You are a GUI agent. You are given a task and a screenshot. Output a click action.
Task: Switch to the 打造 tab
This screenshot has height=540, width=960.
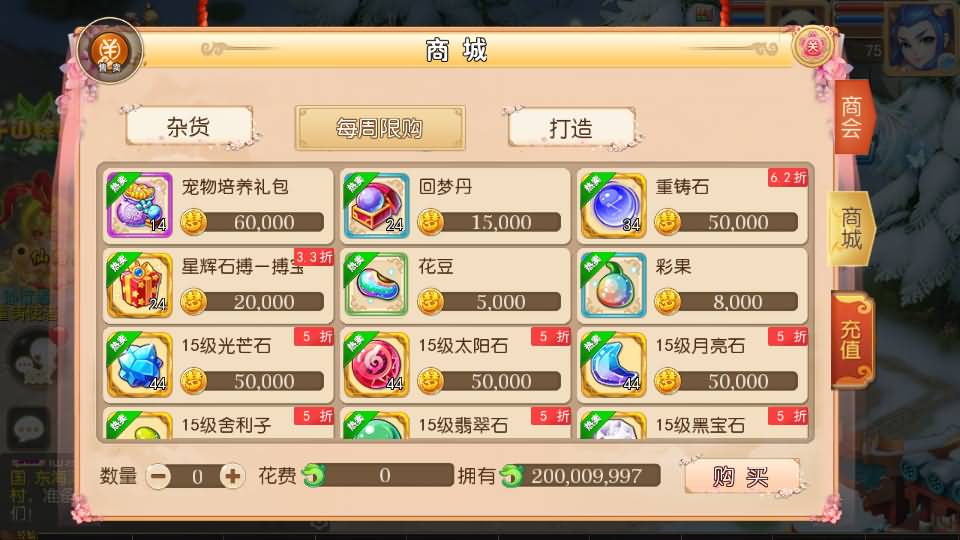pos(571,128)
